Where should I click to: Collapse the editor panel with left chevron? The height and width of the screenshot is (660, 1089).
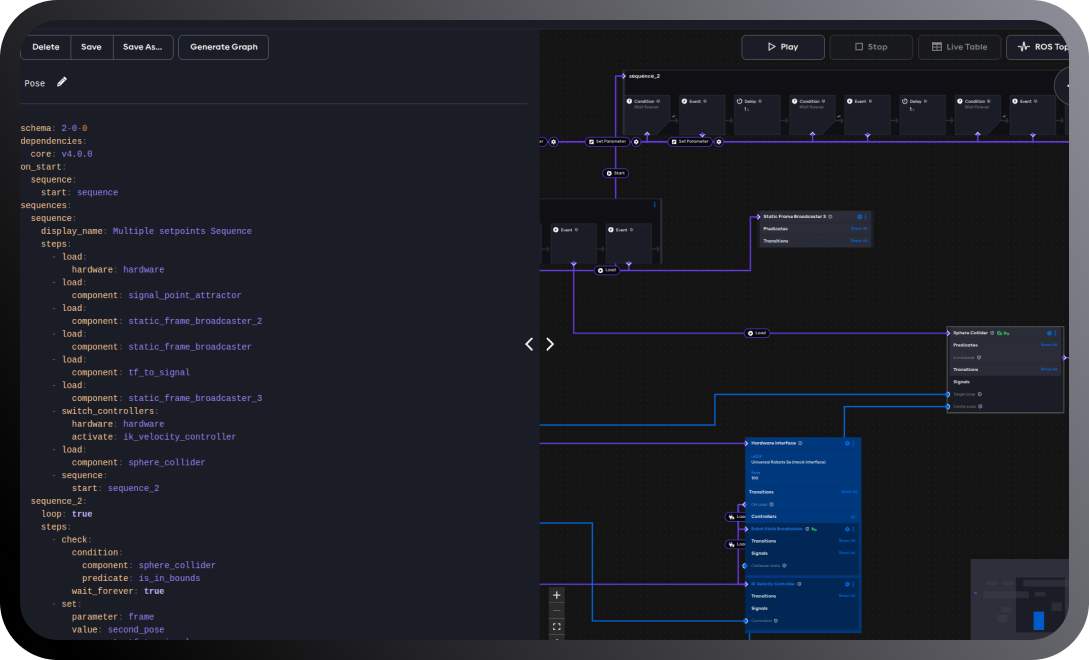(x=529, y=344)
